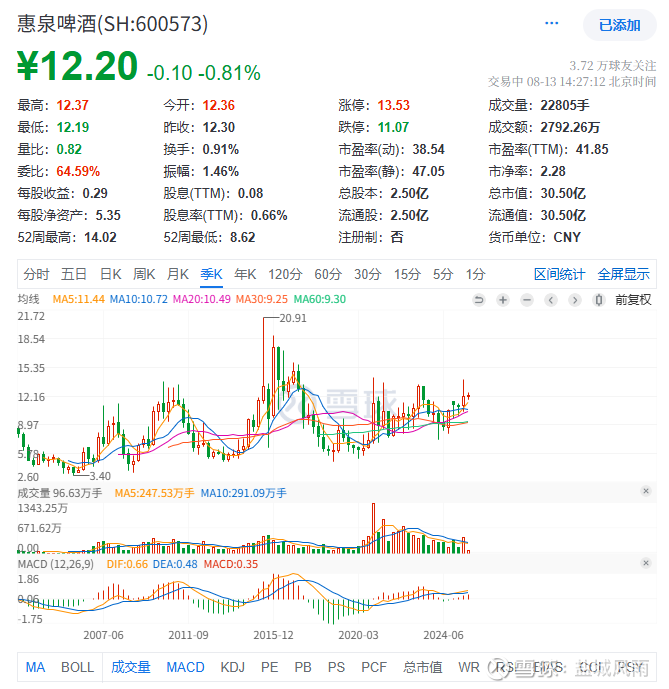Select the 120分 interval tab
This screenshot has width=669, height=689.
285,274
